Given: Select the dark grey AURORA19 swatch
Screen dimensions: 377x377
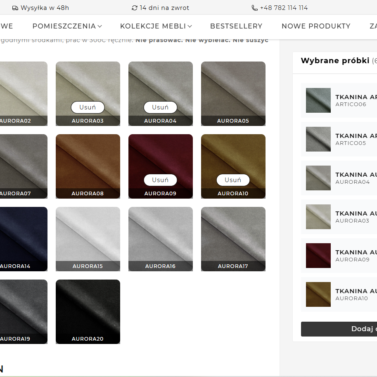Looking at the screenshot, I should (x=23, y=312).
